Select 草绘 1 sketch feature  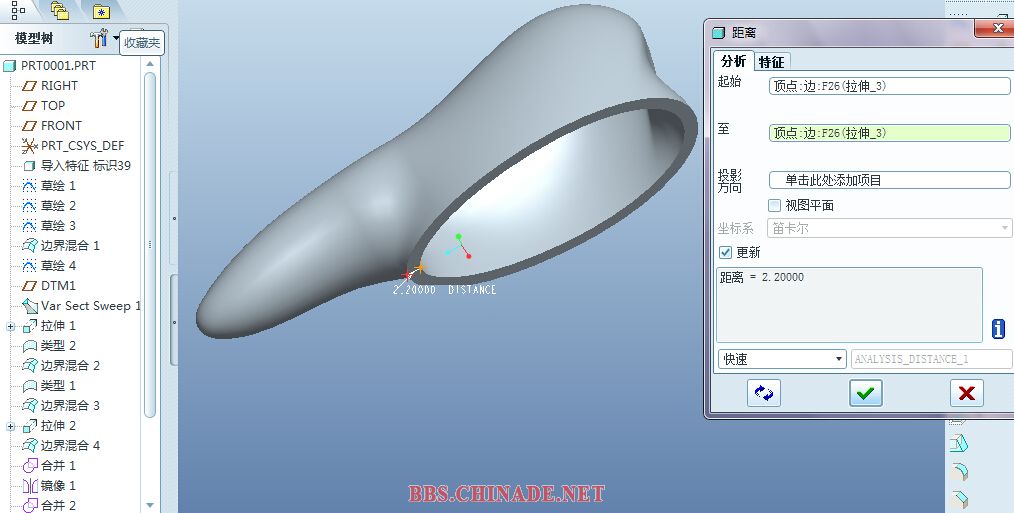point(49,186)
